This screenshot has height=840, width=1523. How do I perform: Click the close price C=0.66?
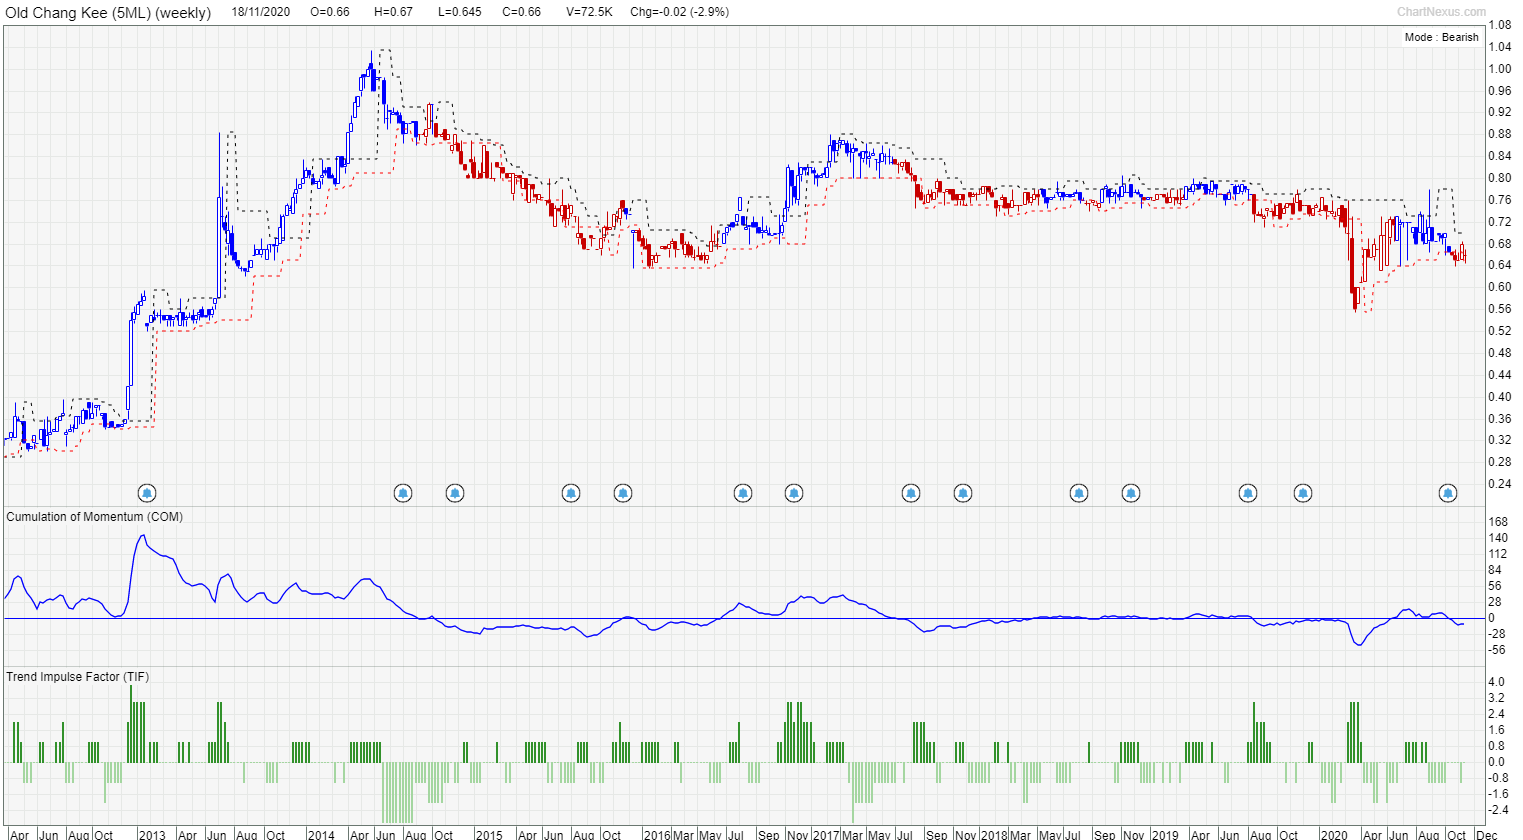pos(522,12)
